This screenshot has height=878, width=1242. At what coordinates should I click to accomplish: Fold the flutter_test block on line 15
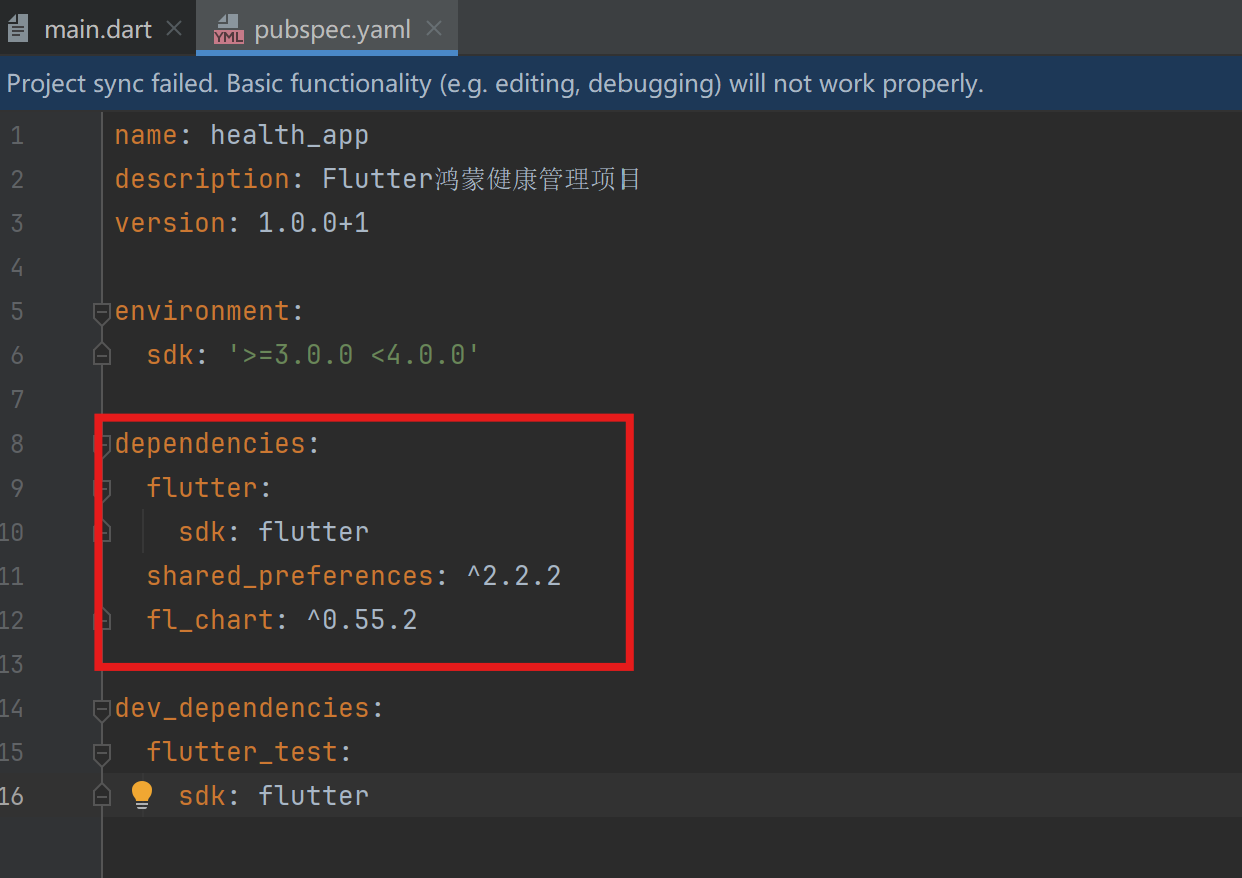pos(101,752)
